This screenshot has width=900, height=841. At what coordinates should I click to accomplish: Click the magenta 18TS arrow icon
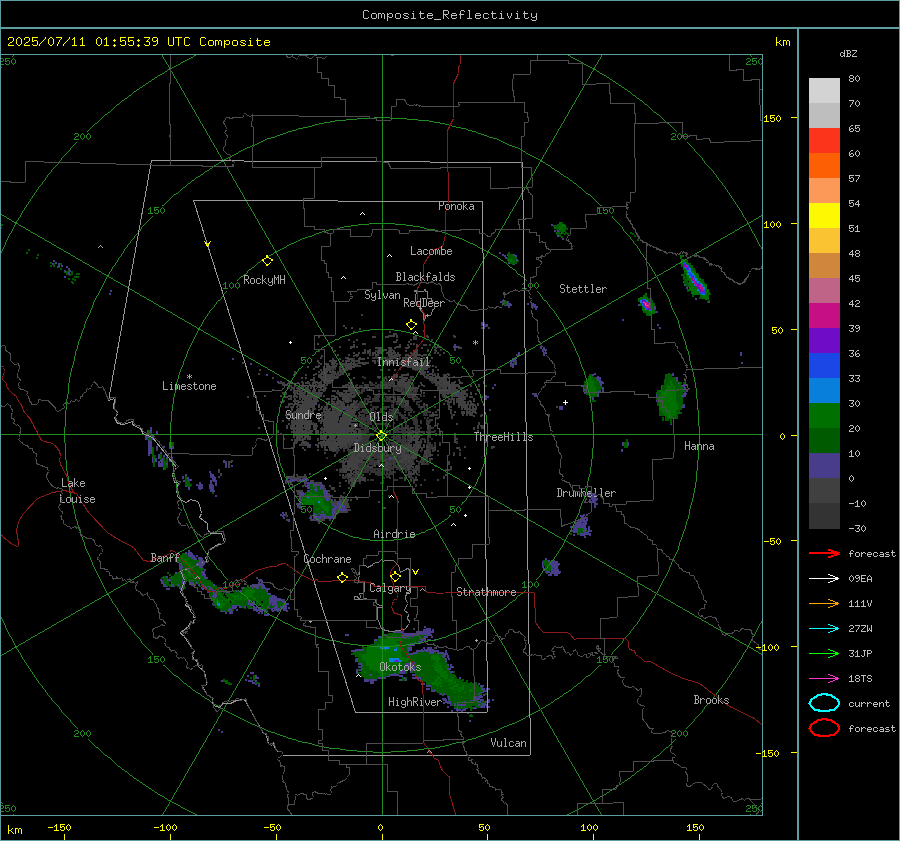click(824, 679)
